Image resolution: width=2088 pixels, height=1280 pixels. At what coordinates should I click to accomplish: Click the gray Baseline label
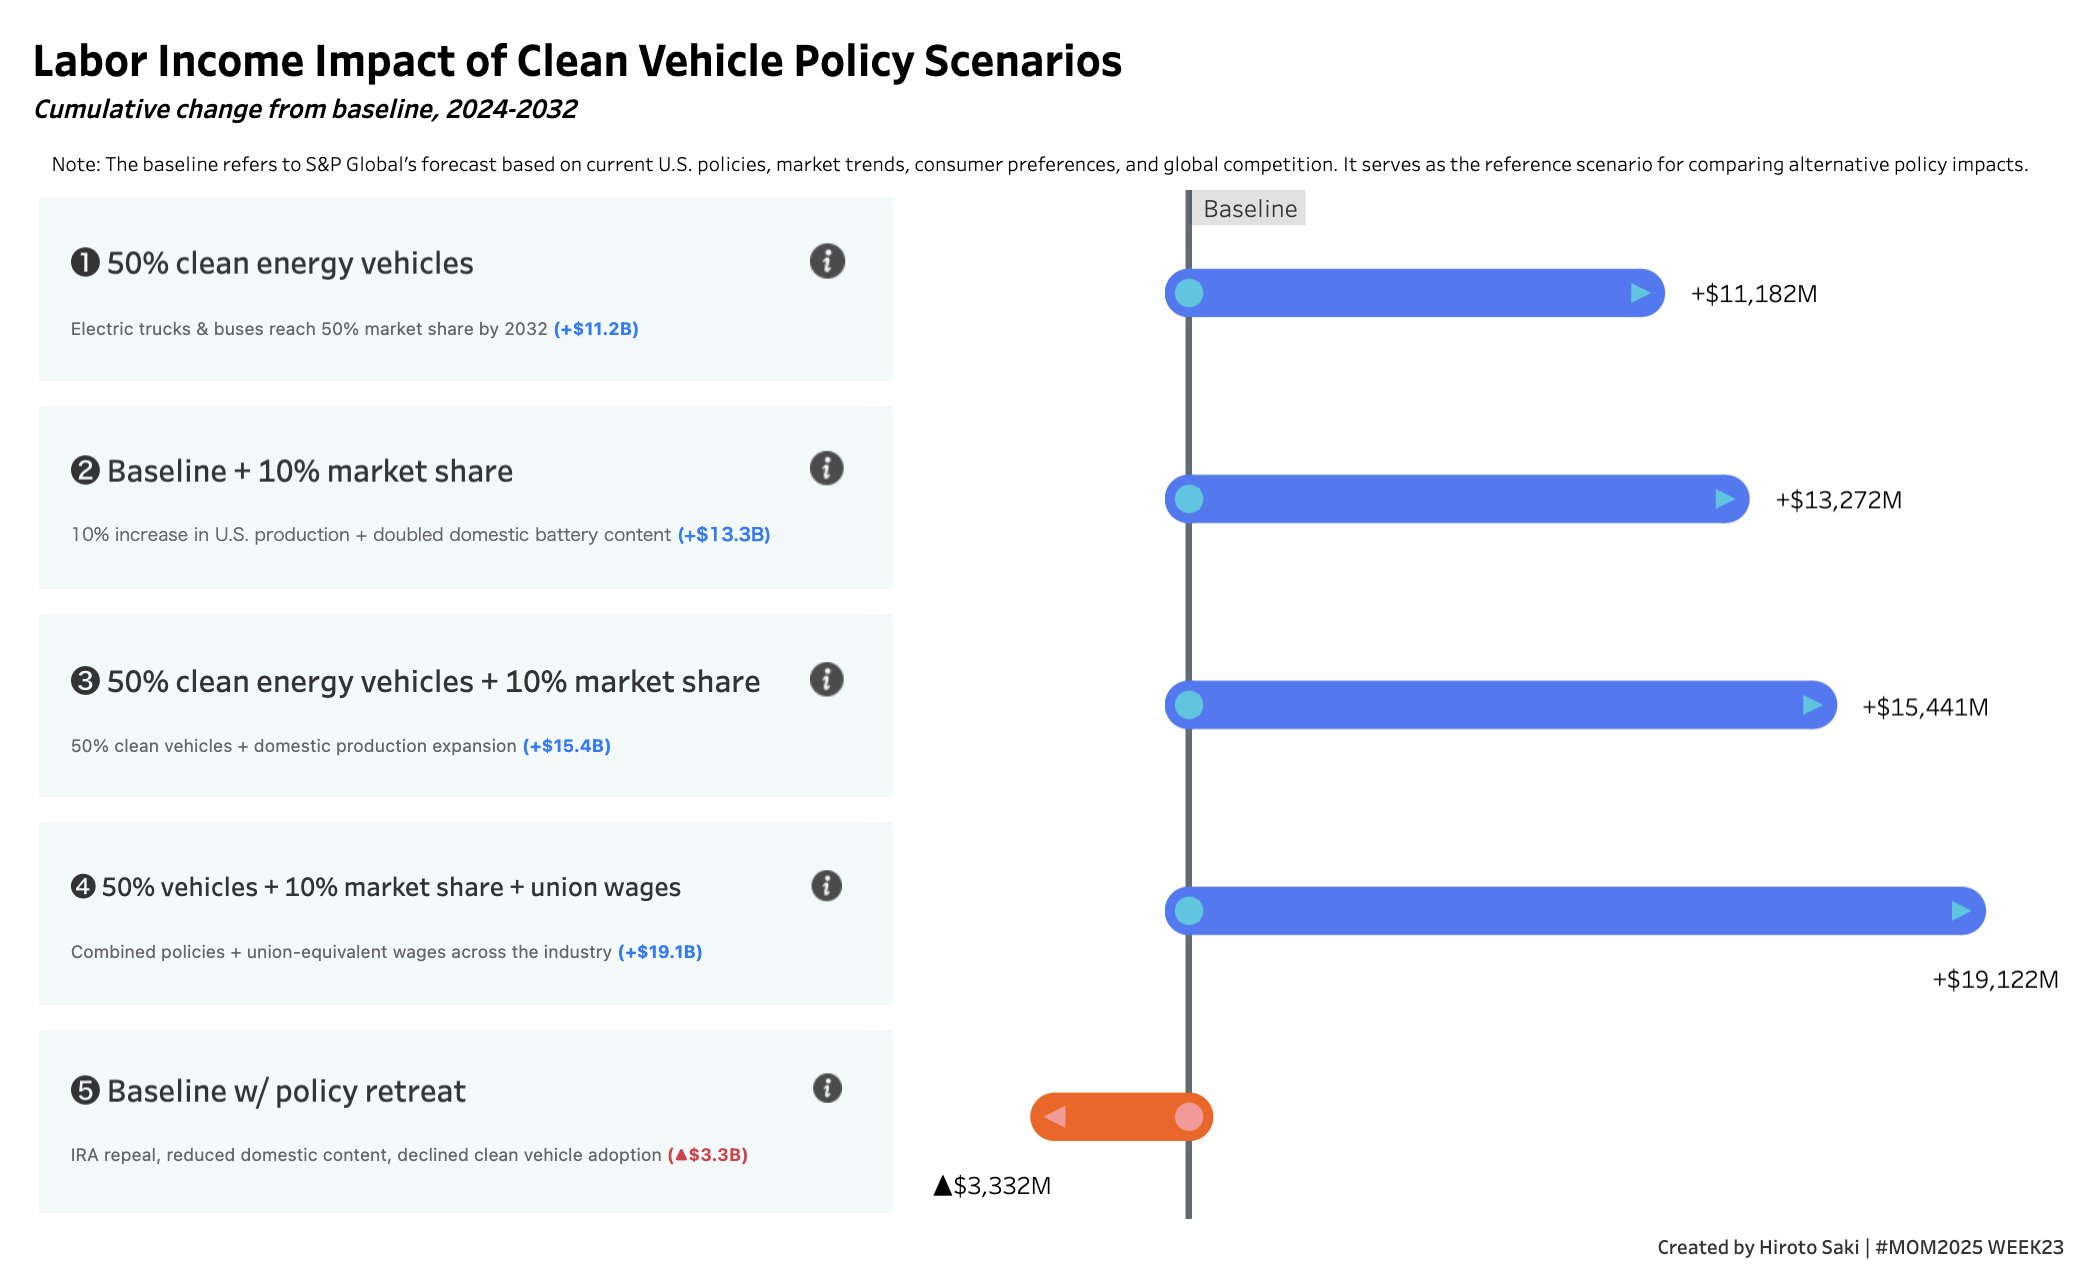[x=1250, y=209]
